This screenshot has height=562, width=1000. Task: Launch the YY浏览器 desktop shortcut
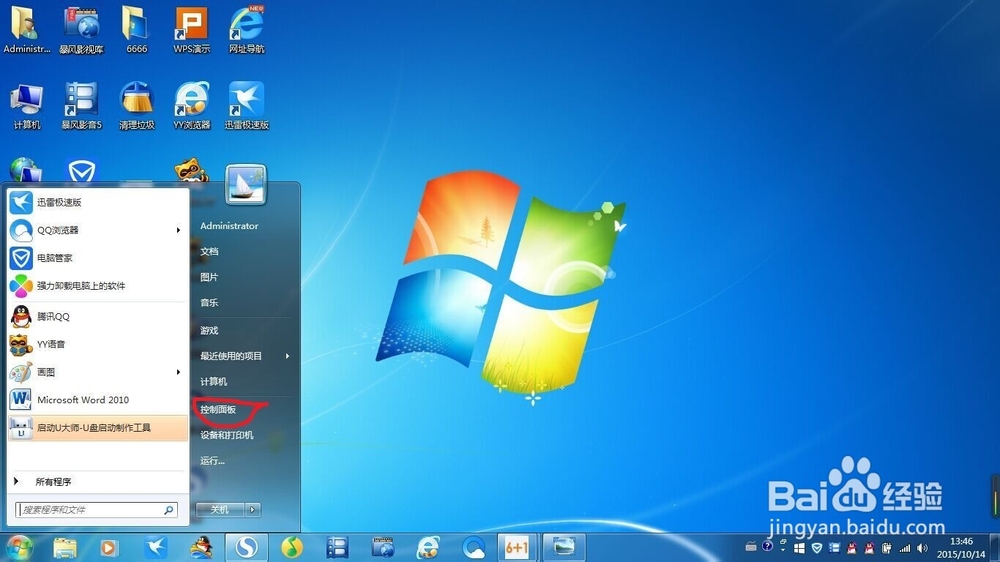(x=191, y=106)
